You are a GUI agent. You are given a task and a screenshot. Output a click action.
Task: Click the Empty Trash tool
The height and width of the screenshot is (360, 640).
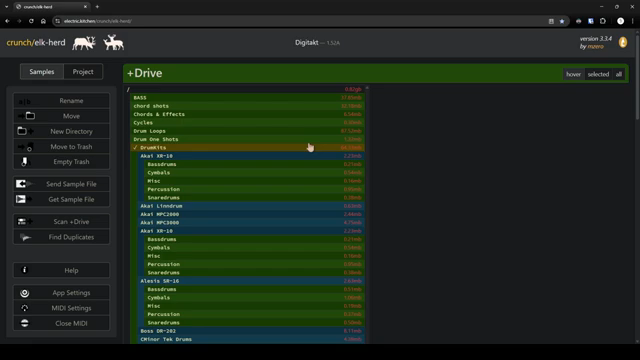61,162
